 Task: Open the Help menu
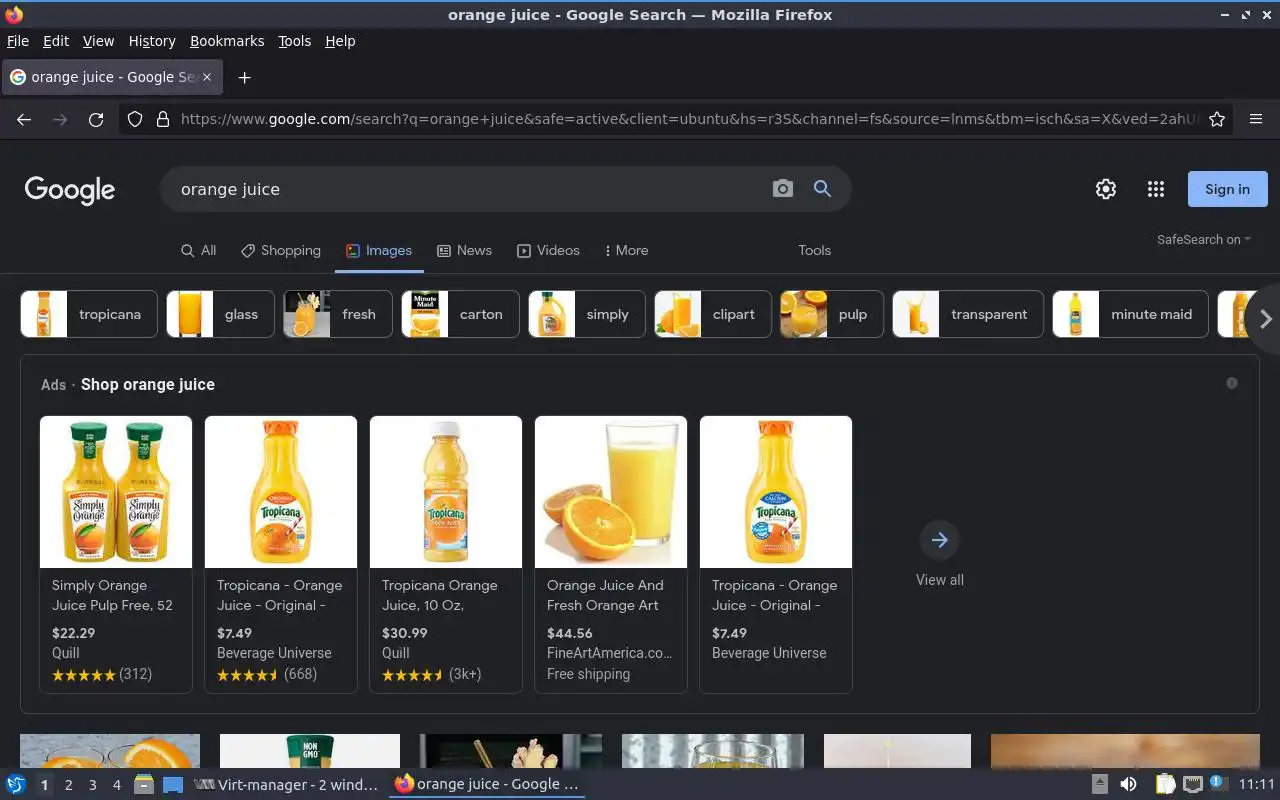[x=340, y=41]
